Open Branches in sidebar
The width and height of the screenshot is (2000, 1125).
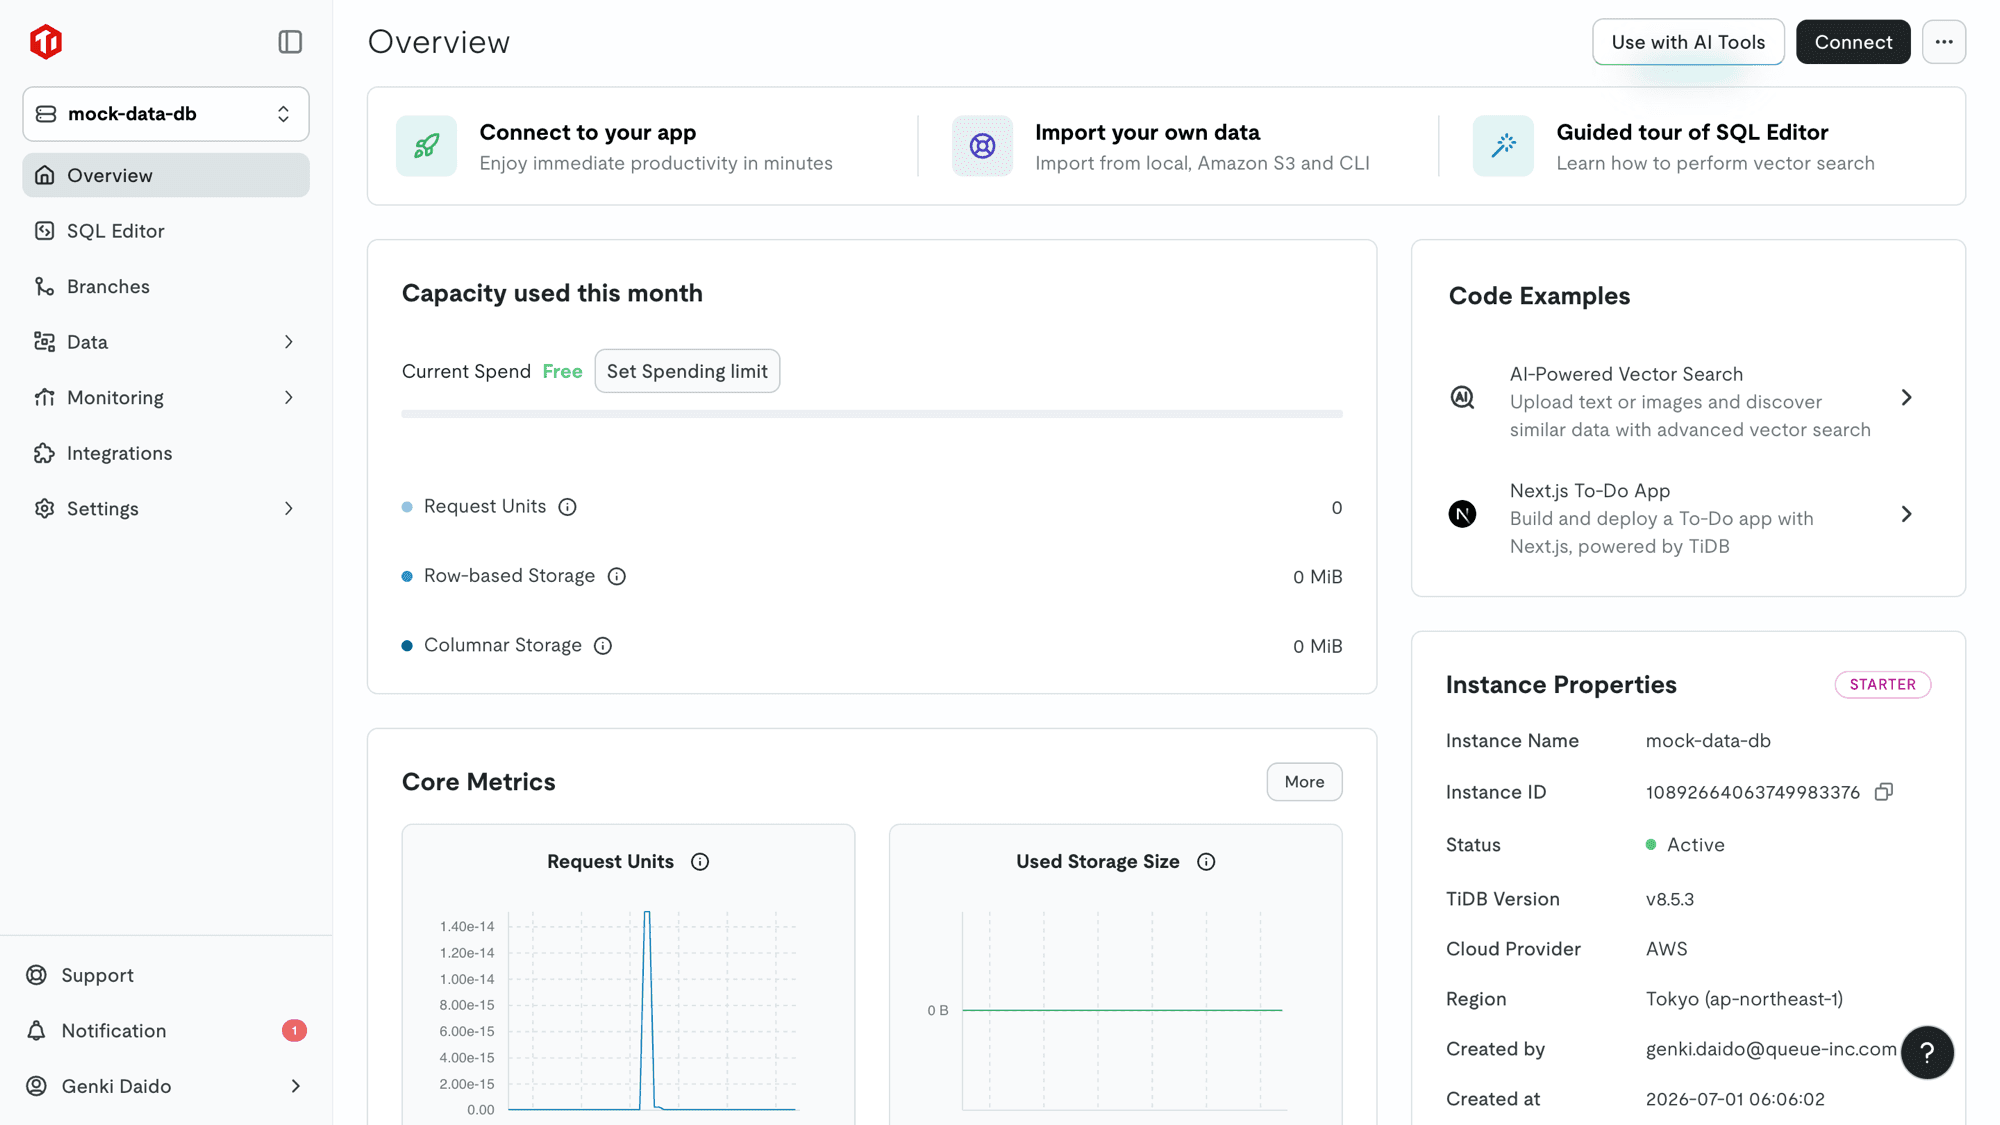pos(166,287)
